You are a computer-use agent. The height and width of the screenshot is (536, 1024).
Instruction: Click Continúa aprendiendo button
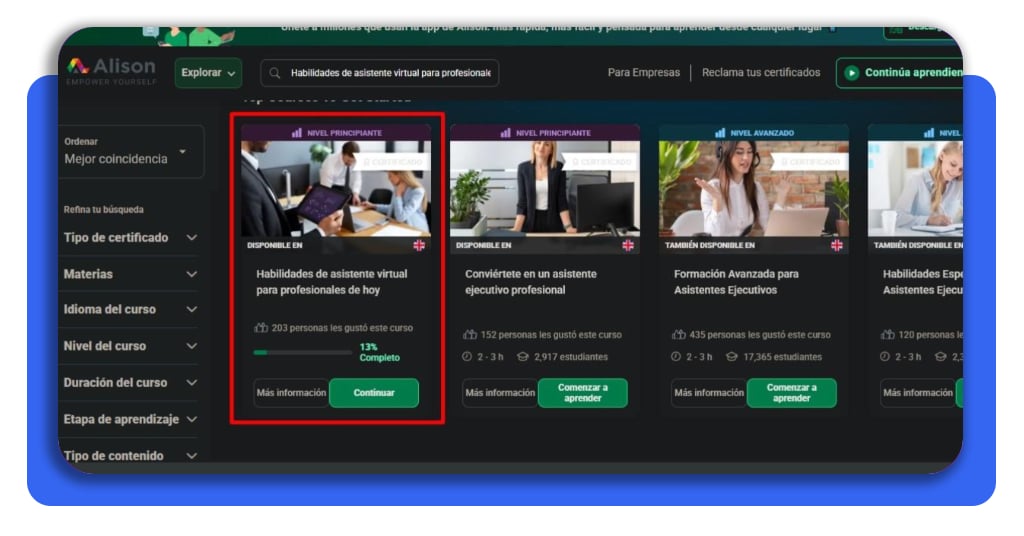coord(900,72)
